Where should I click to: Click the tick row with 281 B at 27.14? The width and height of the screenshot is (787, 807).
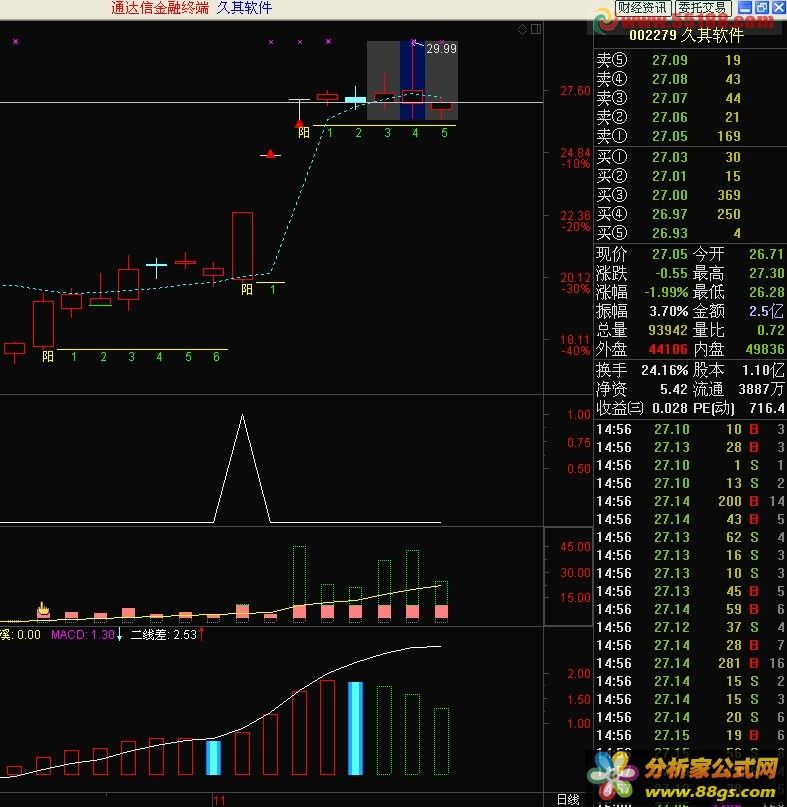coord(690,663)
